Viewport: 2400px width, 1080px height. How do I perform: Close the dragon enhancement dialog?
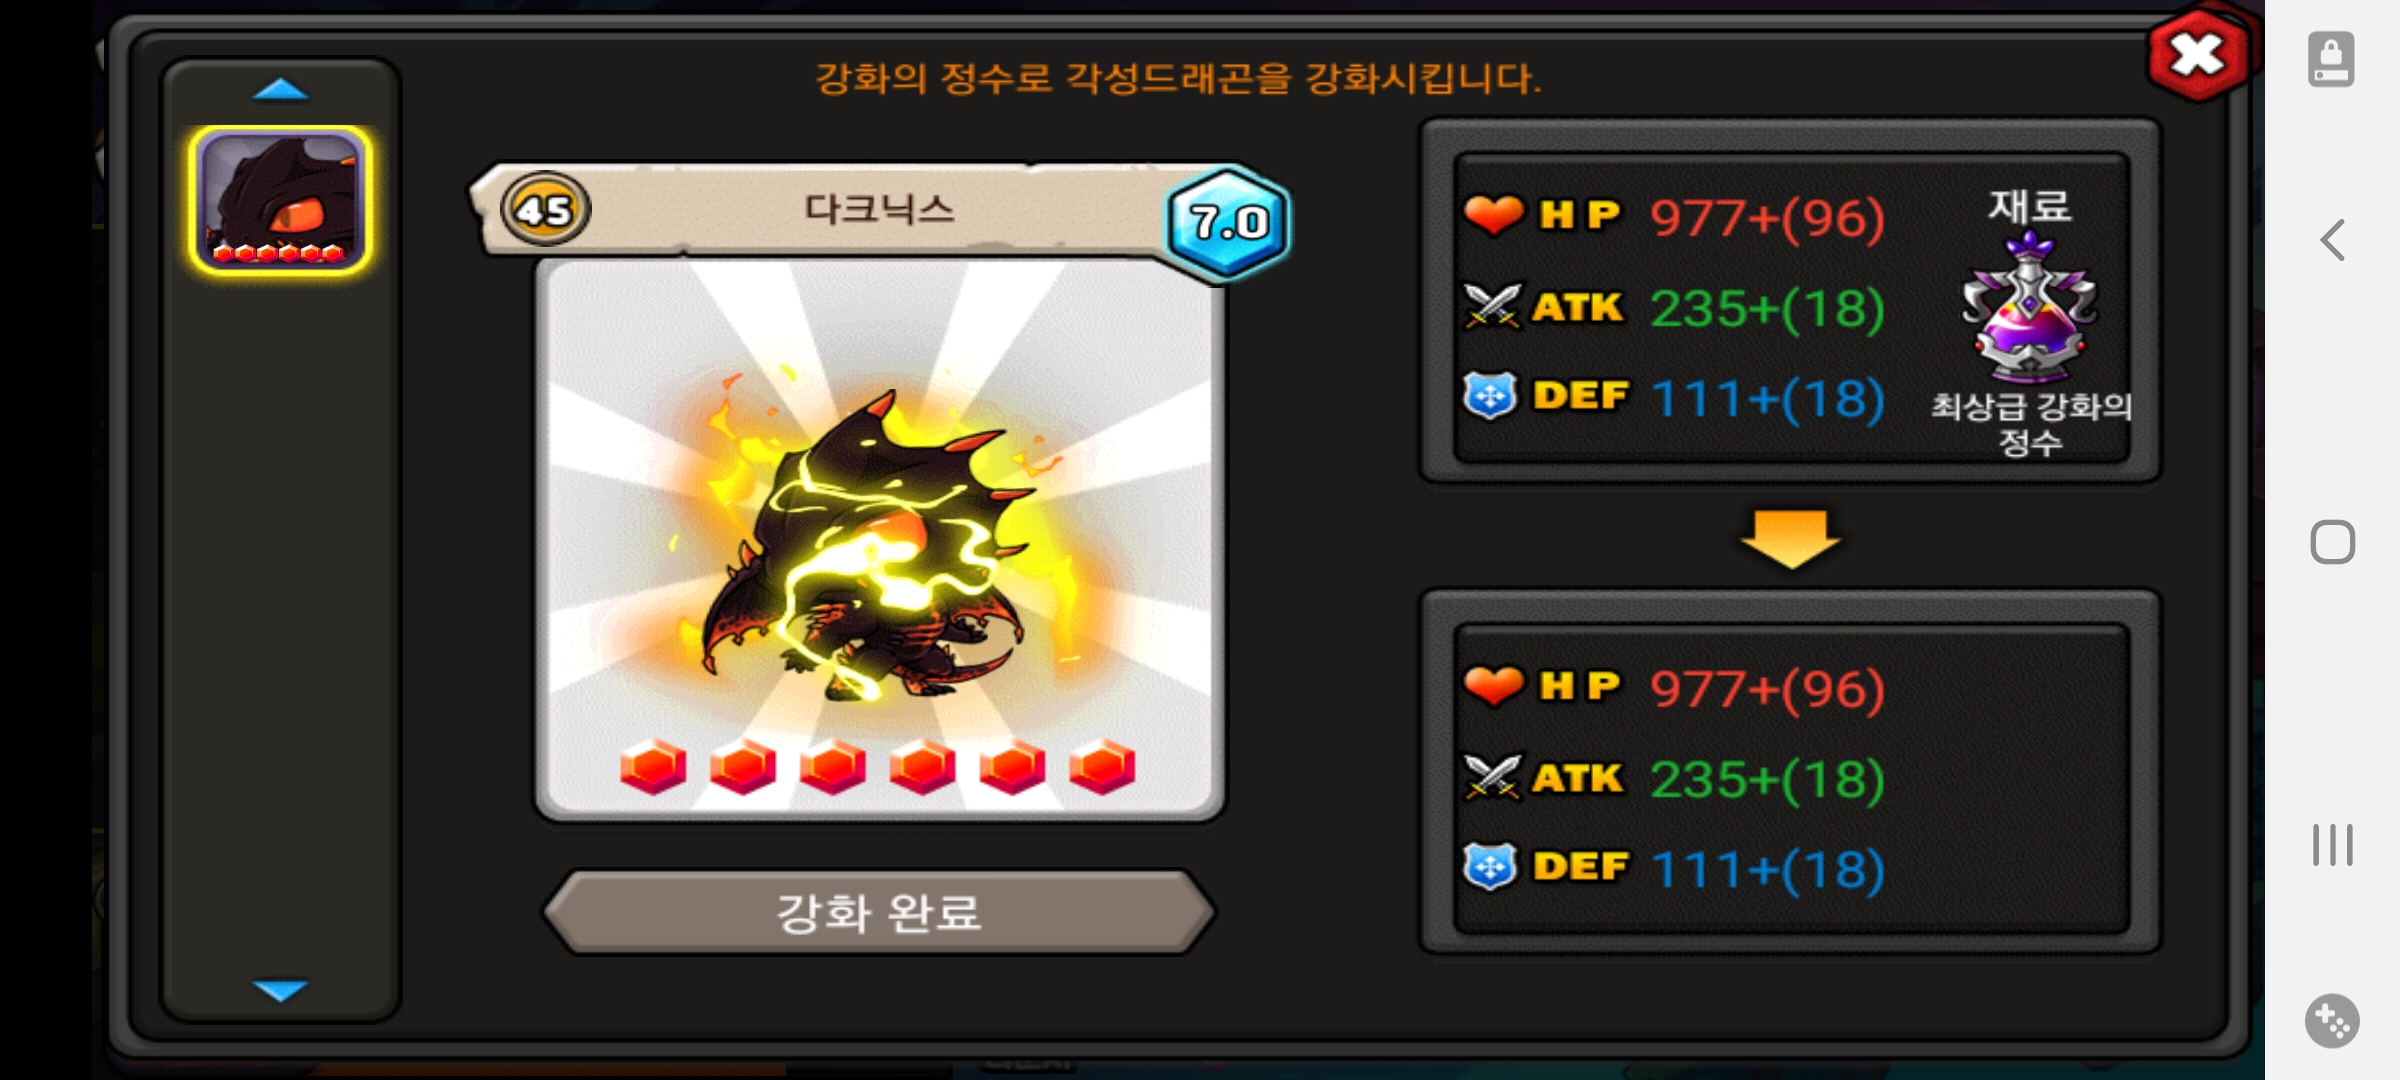pos(2199,54)
